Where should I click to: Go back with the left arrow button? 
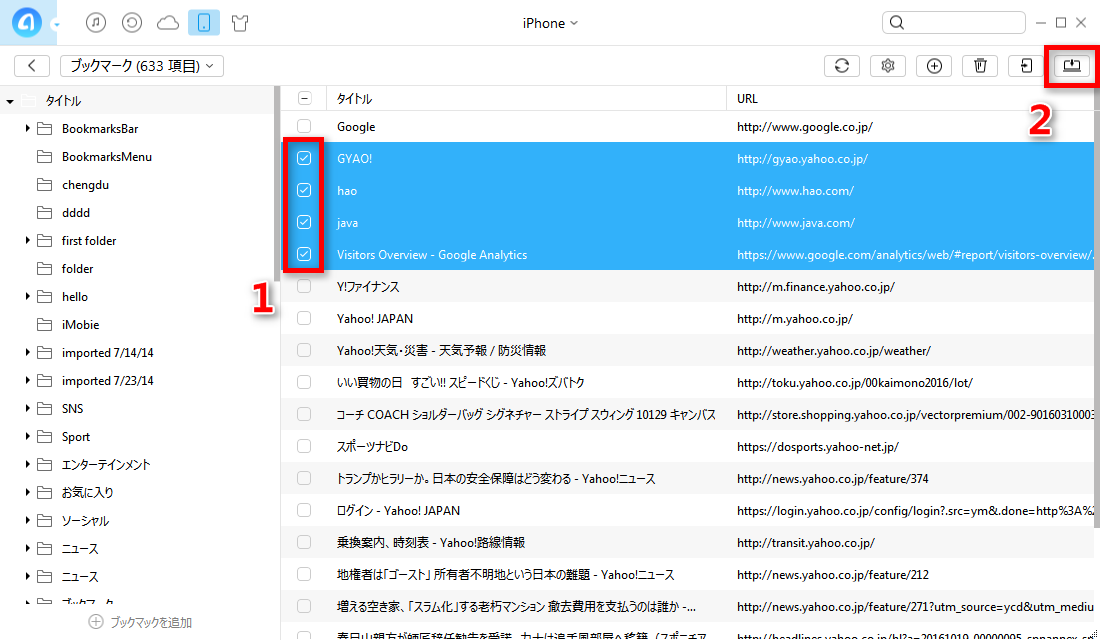[x=32, y=65]
